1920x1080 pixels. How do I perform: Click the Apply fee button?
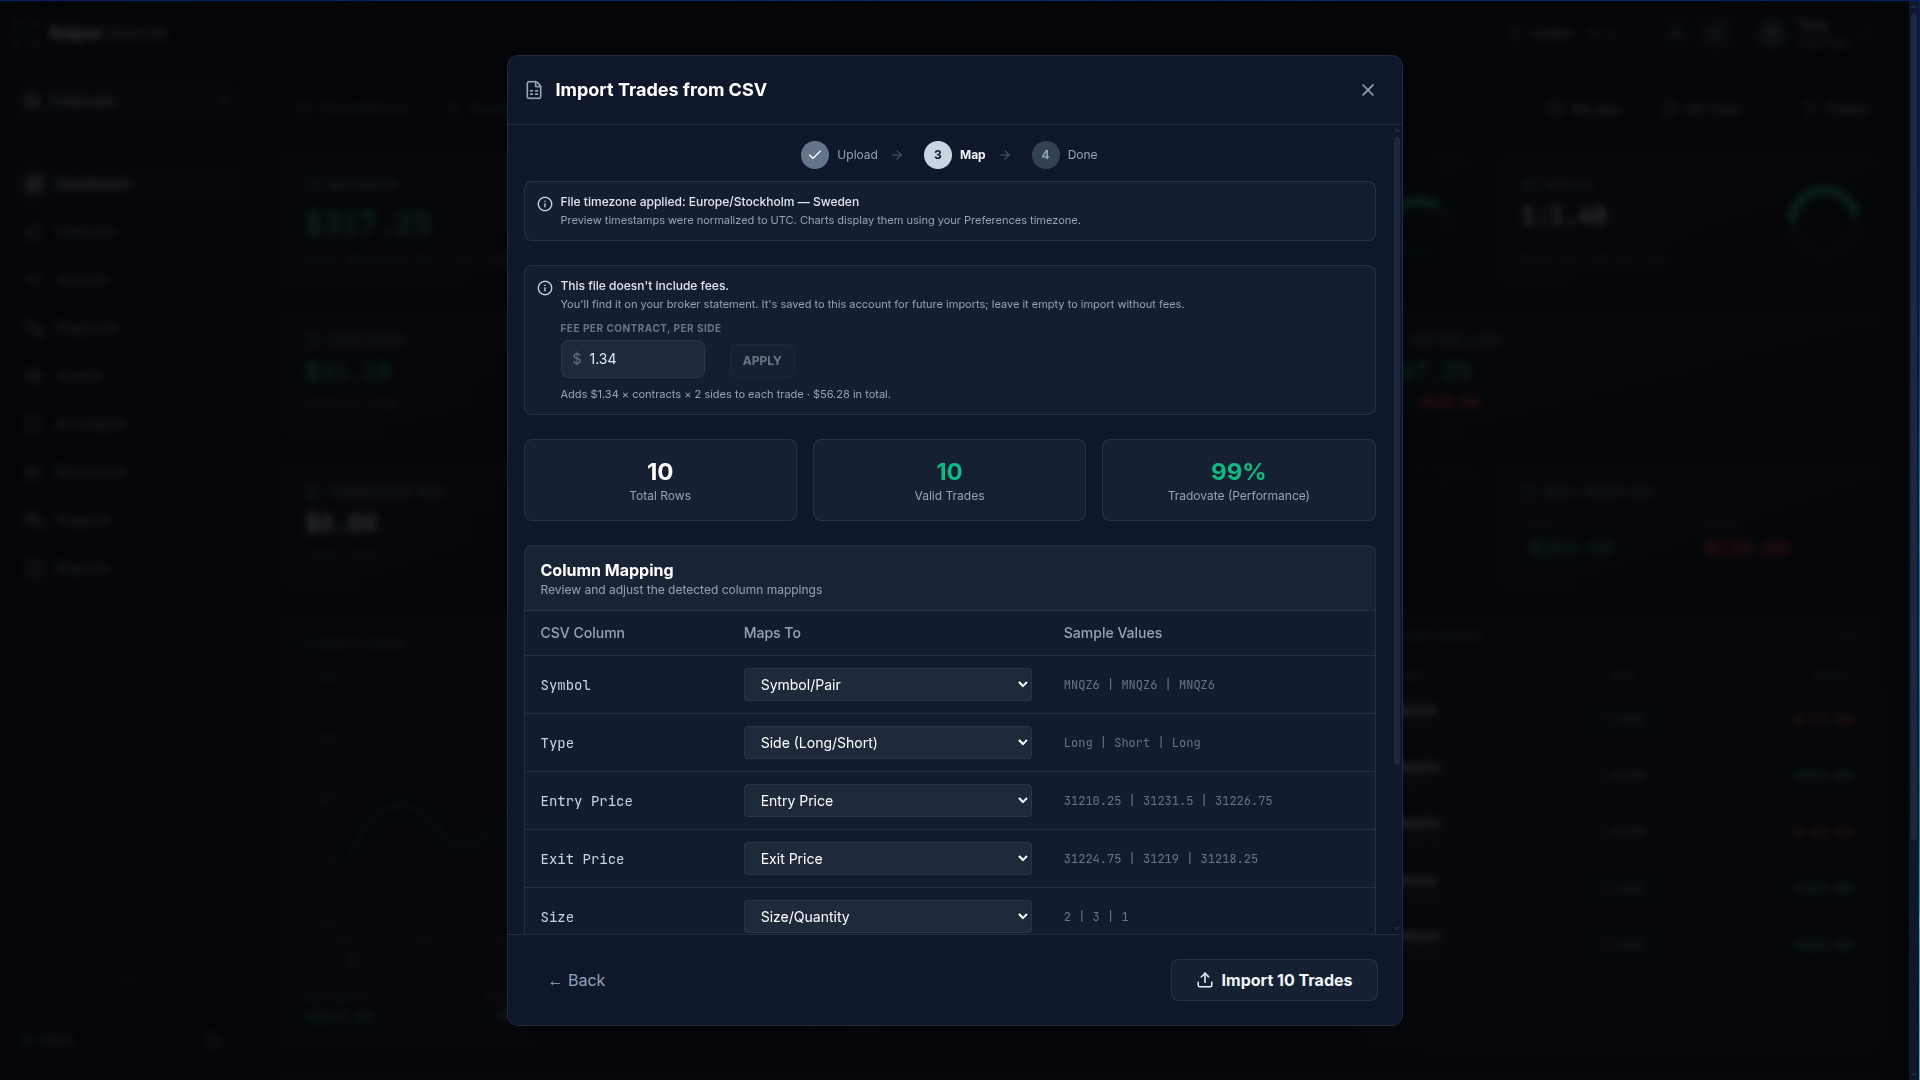point(762,361)
